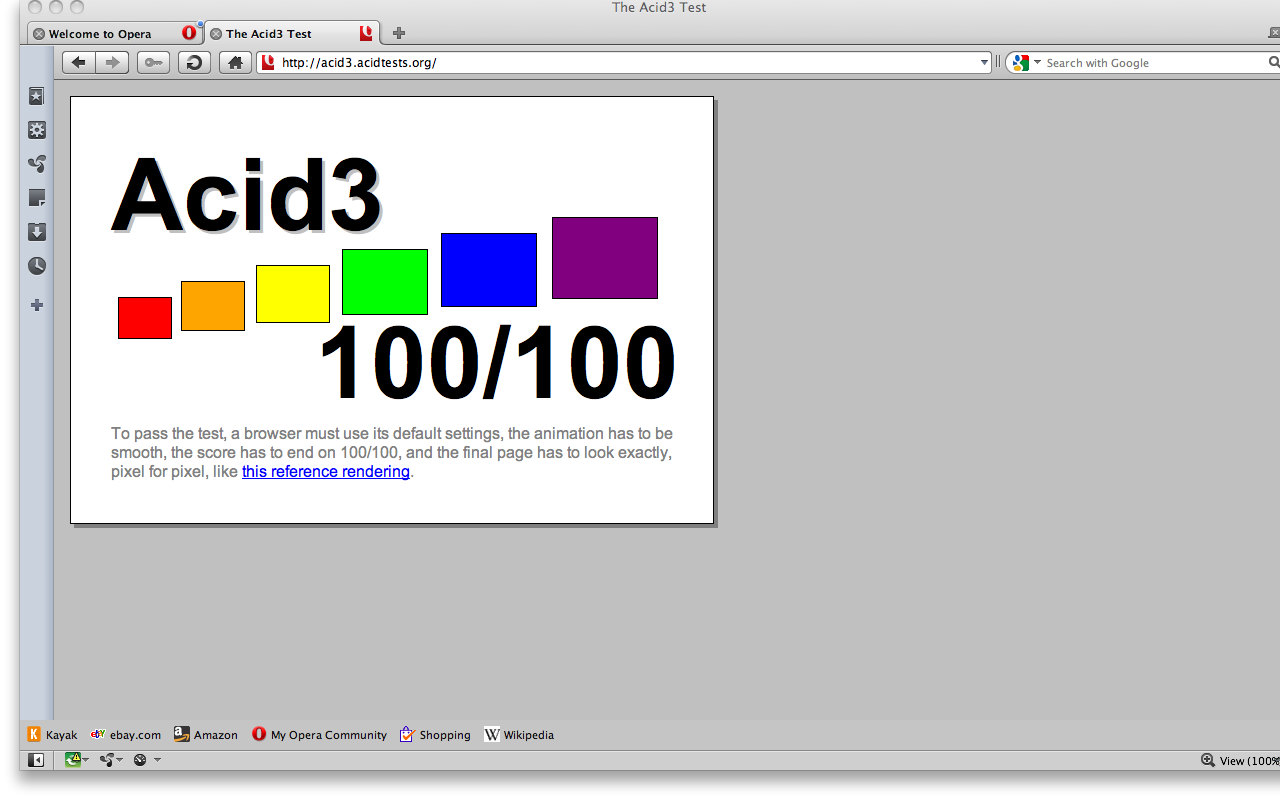Open the Widgets panel
The width and height of the screenshot is (1280, 800).
click(37, 130)
